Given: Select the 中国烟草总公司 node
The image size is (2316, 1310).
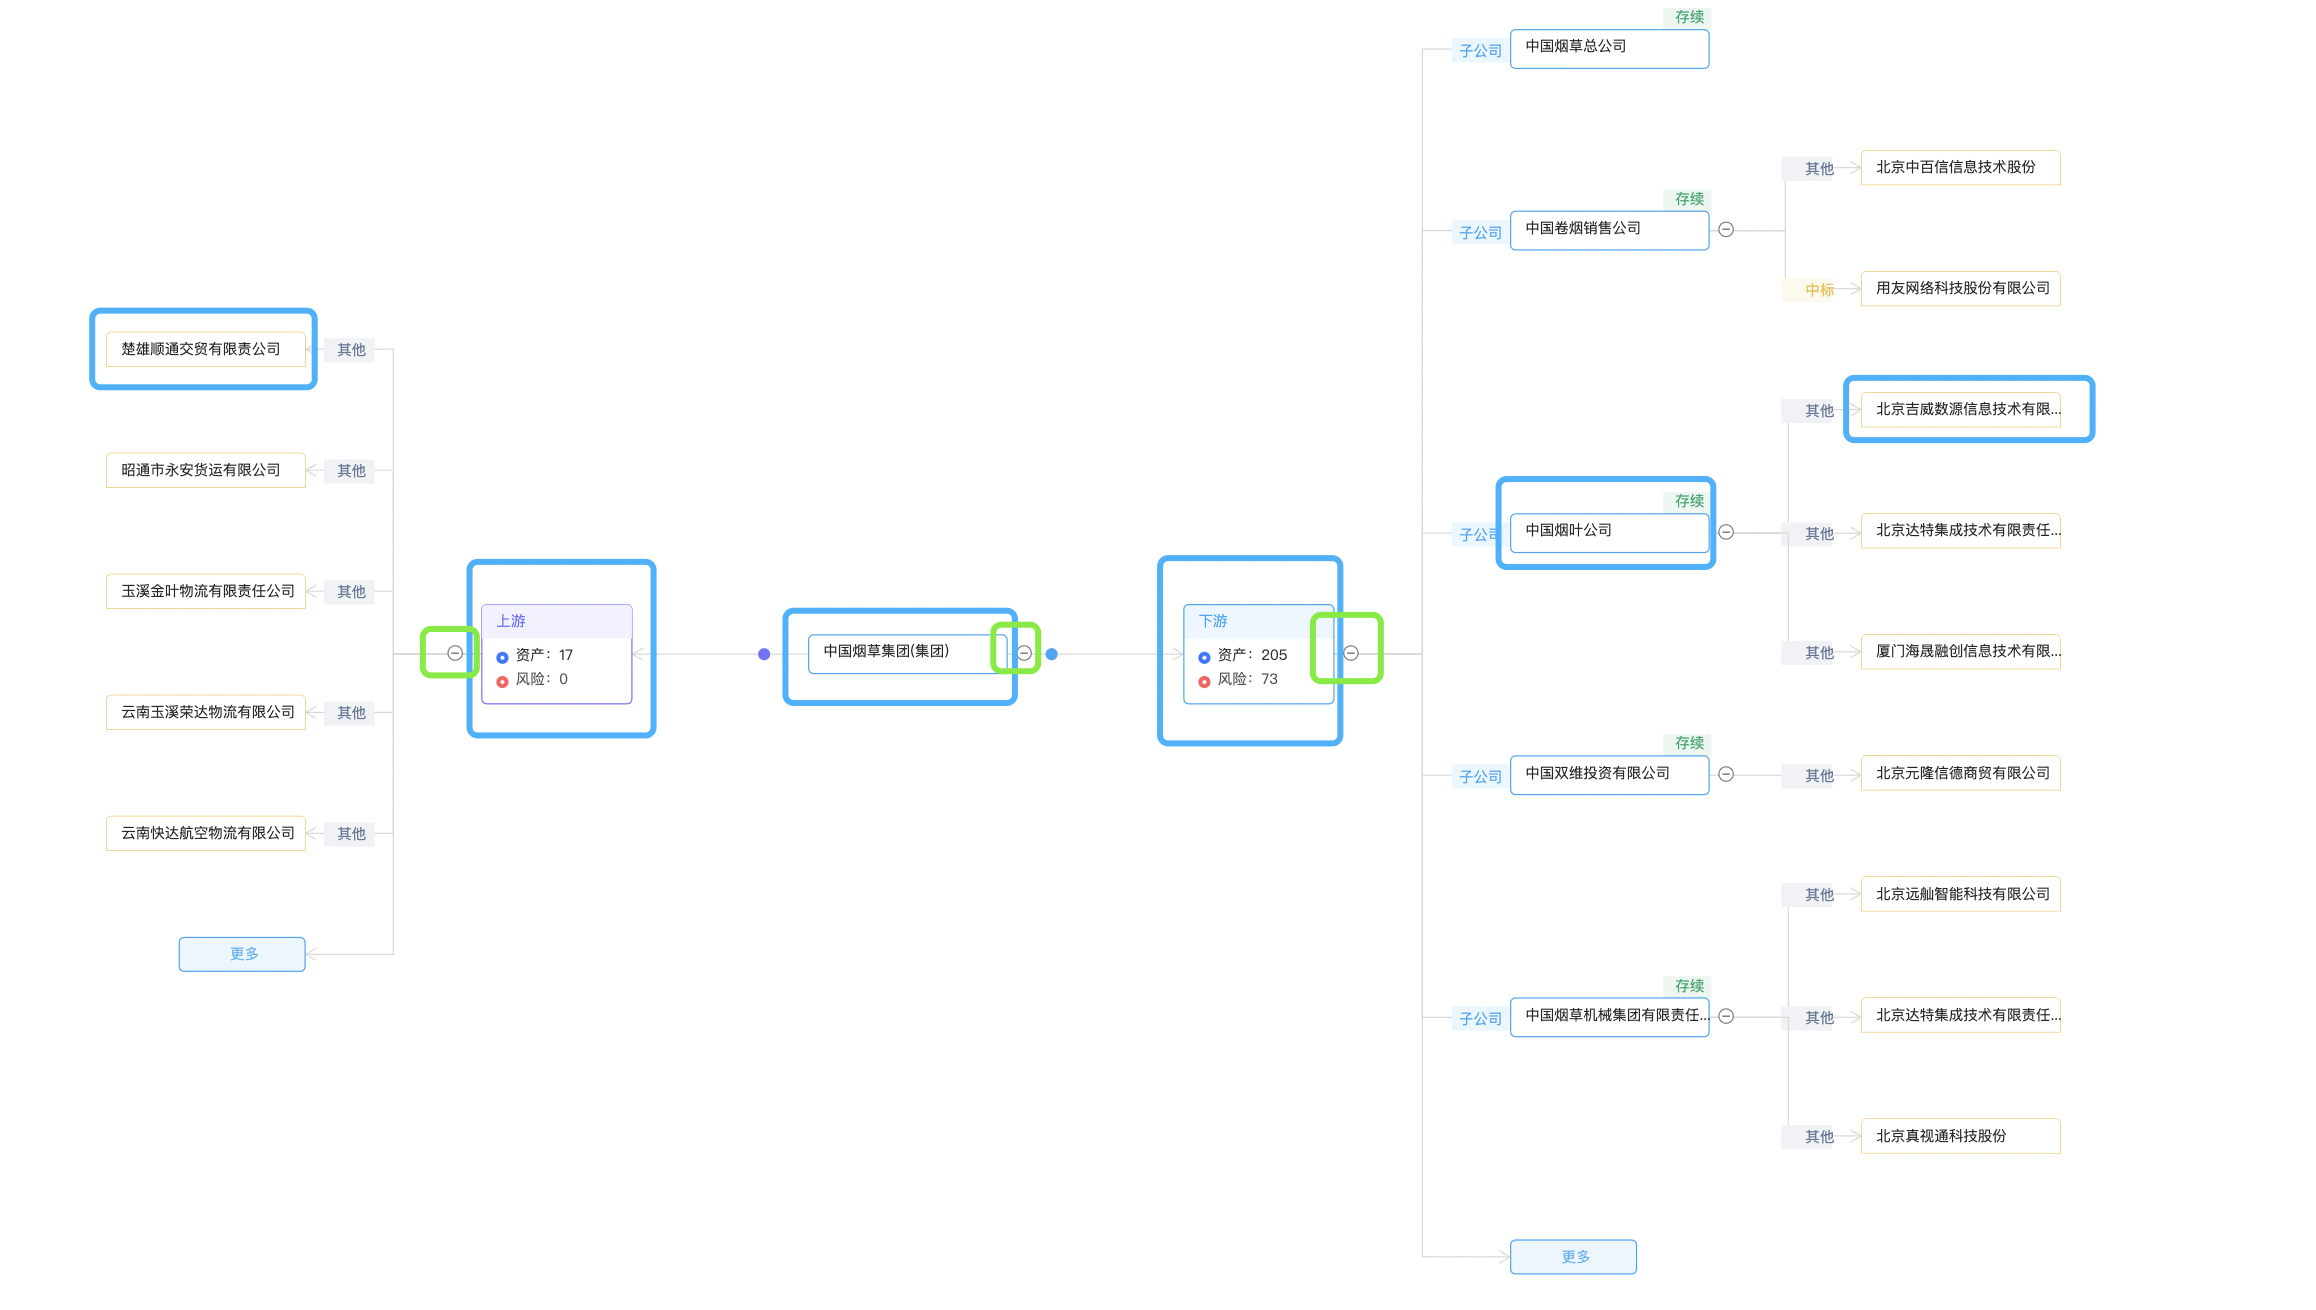Looking at the screenshot, I should (x=1610, y=49).
